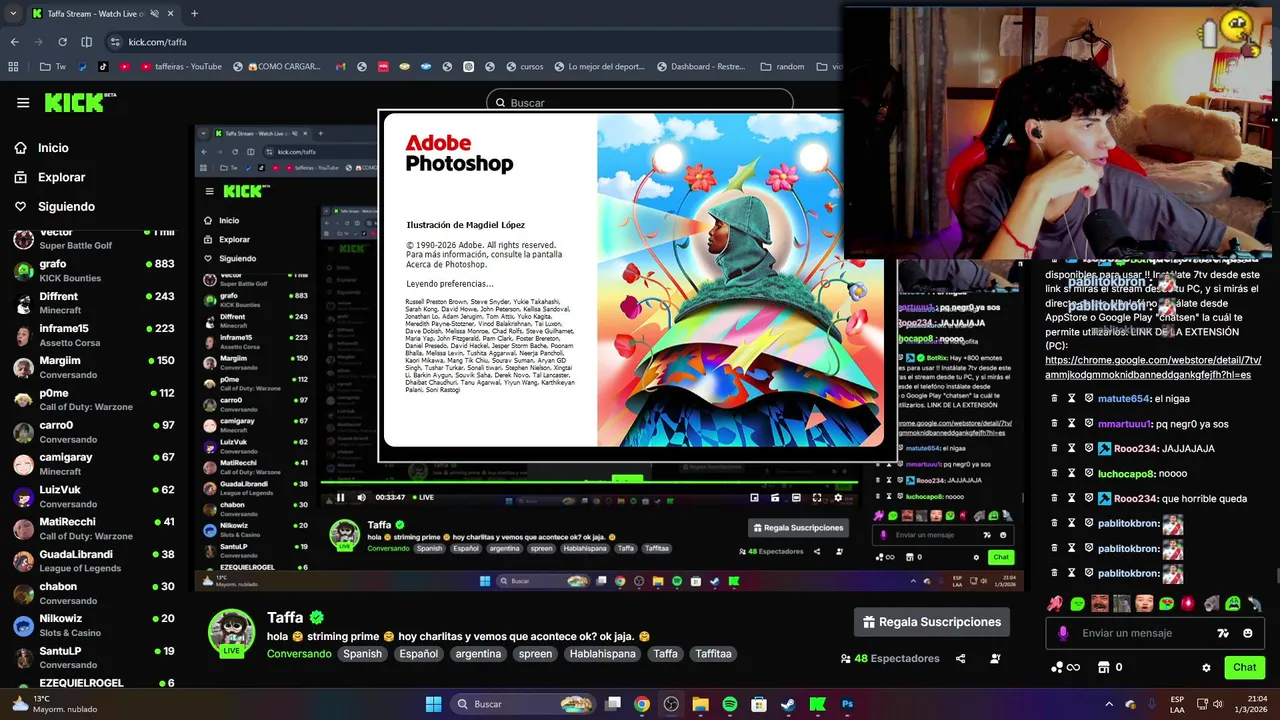Click Regala Suscripciones under the main video
1280x720 pixels.
coord(931,622)
